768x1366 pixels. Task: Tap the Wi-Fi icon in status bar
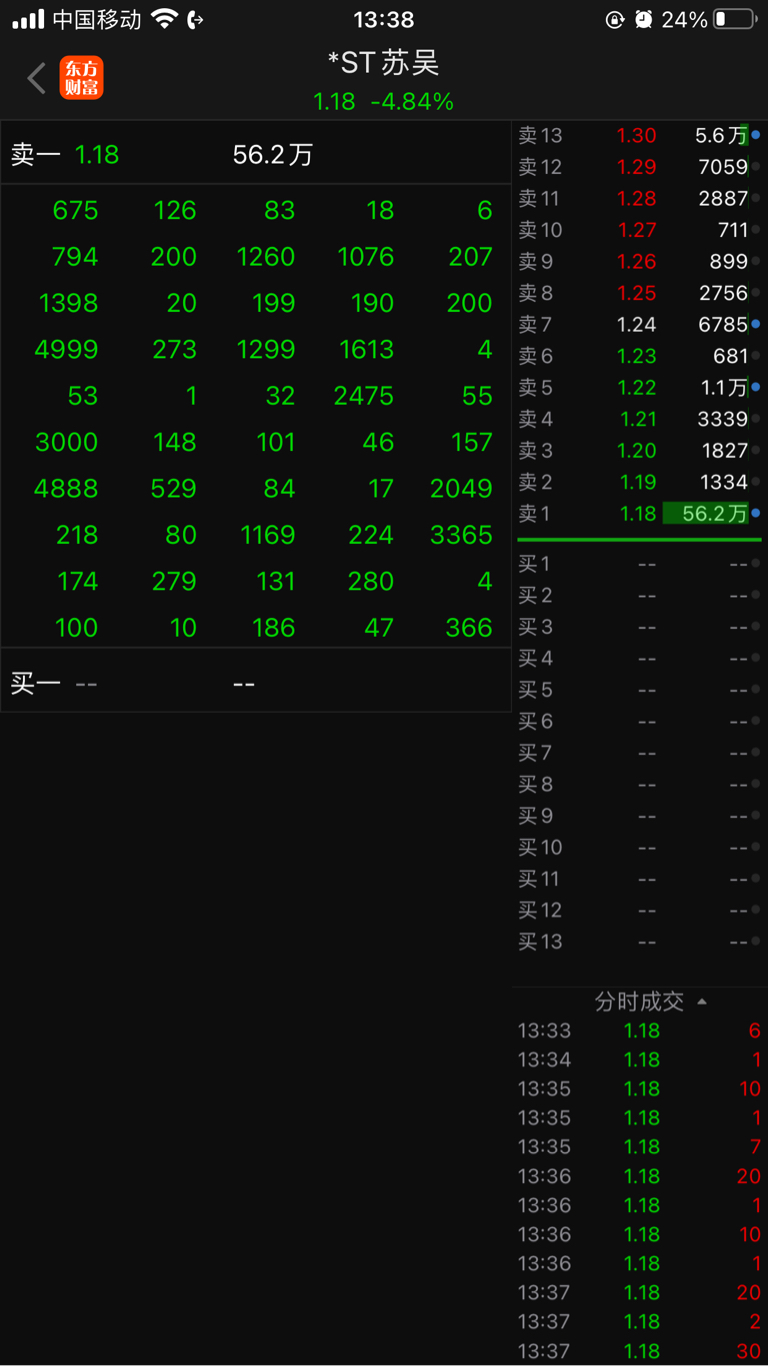(x=164, y=19)
